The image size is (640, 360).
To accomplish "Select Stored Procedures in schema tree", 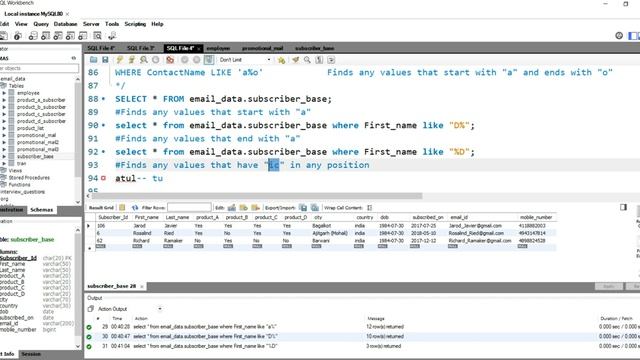I will [29, 178].
